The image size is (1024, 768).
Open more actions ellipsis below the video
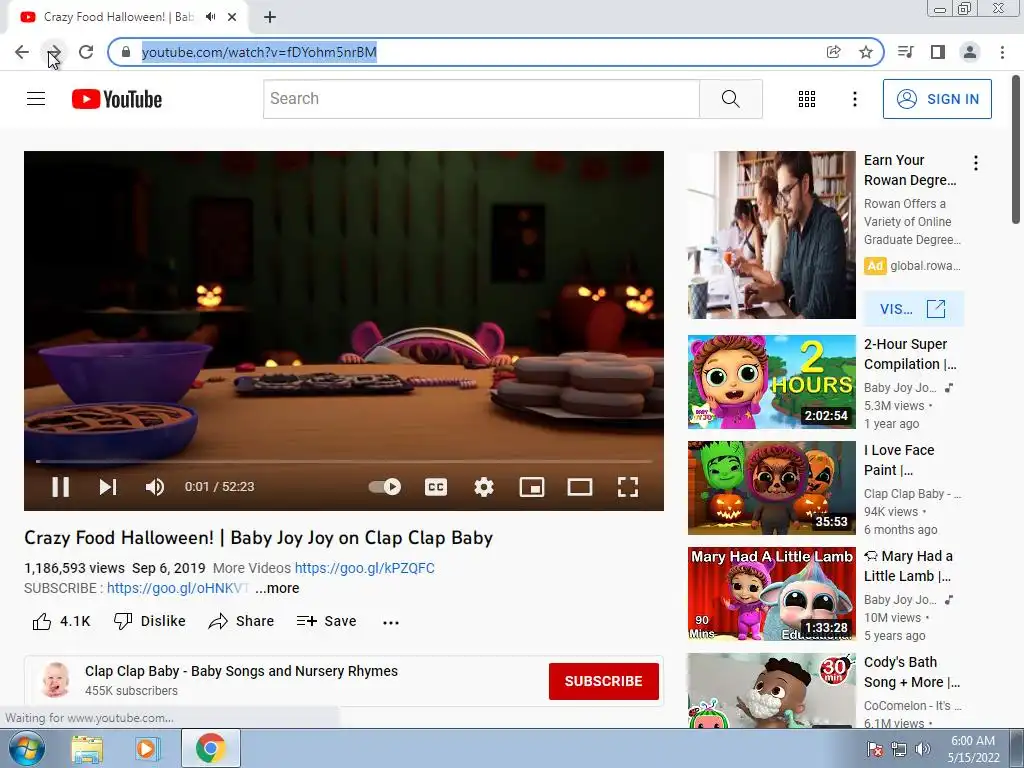click(x=391, y=622)
